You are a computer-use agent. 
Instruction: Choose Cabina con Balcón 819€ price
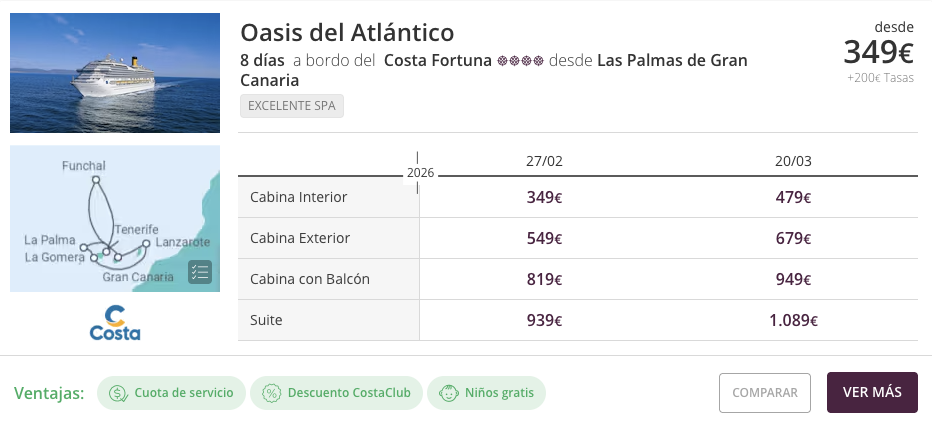tap(544, 279)
